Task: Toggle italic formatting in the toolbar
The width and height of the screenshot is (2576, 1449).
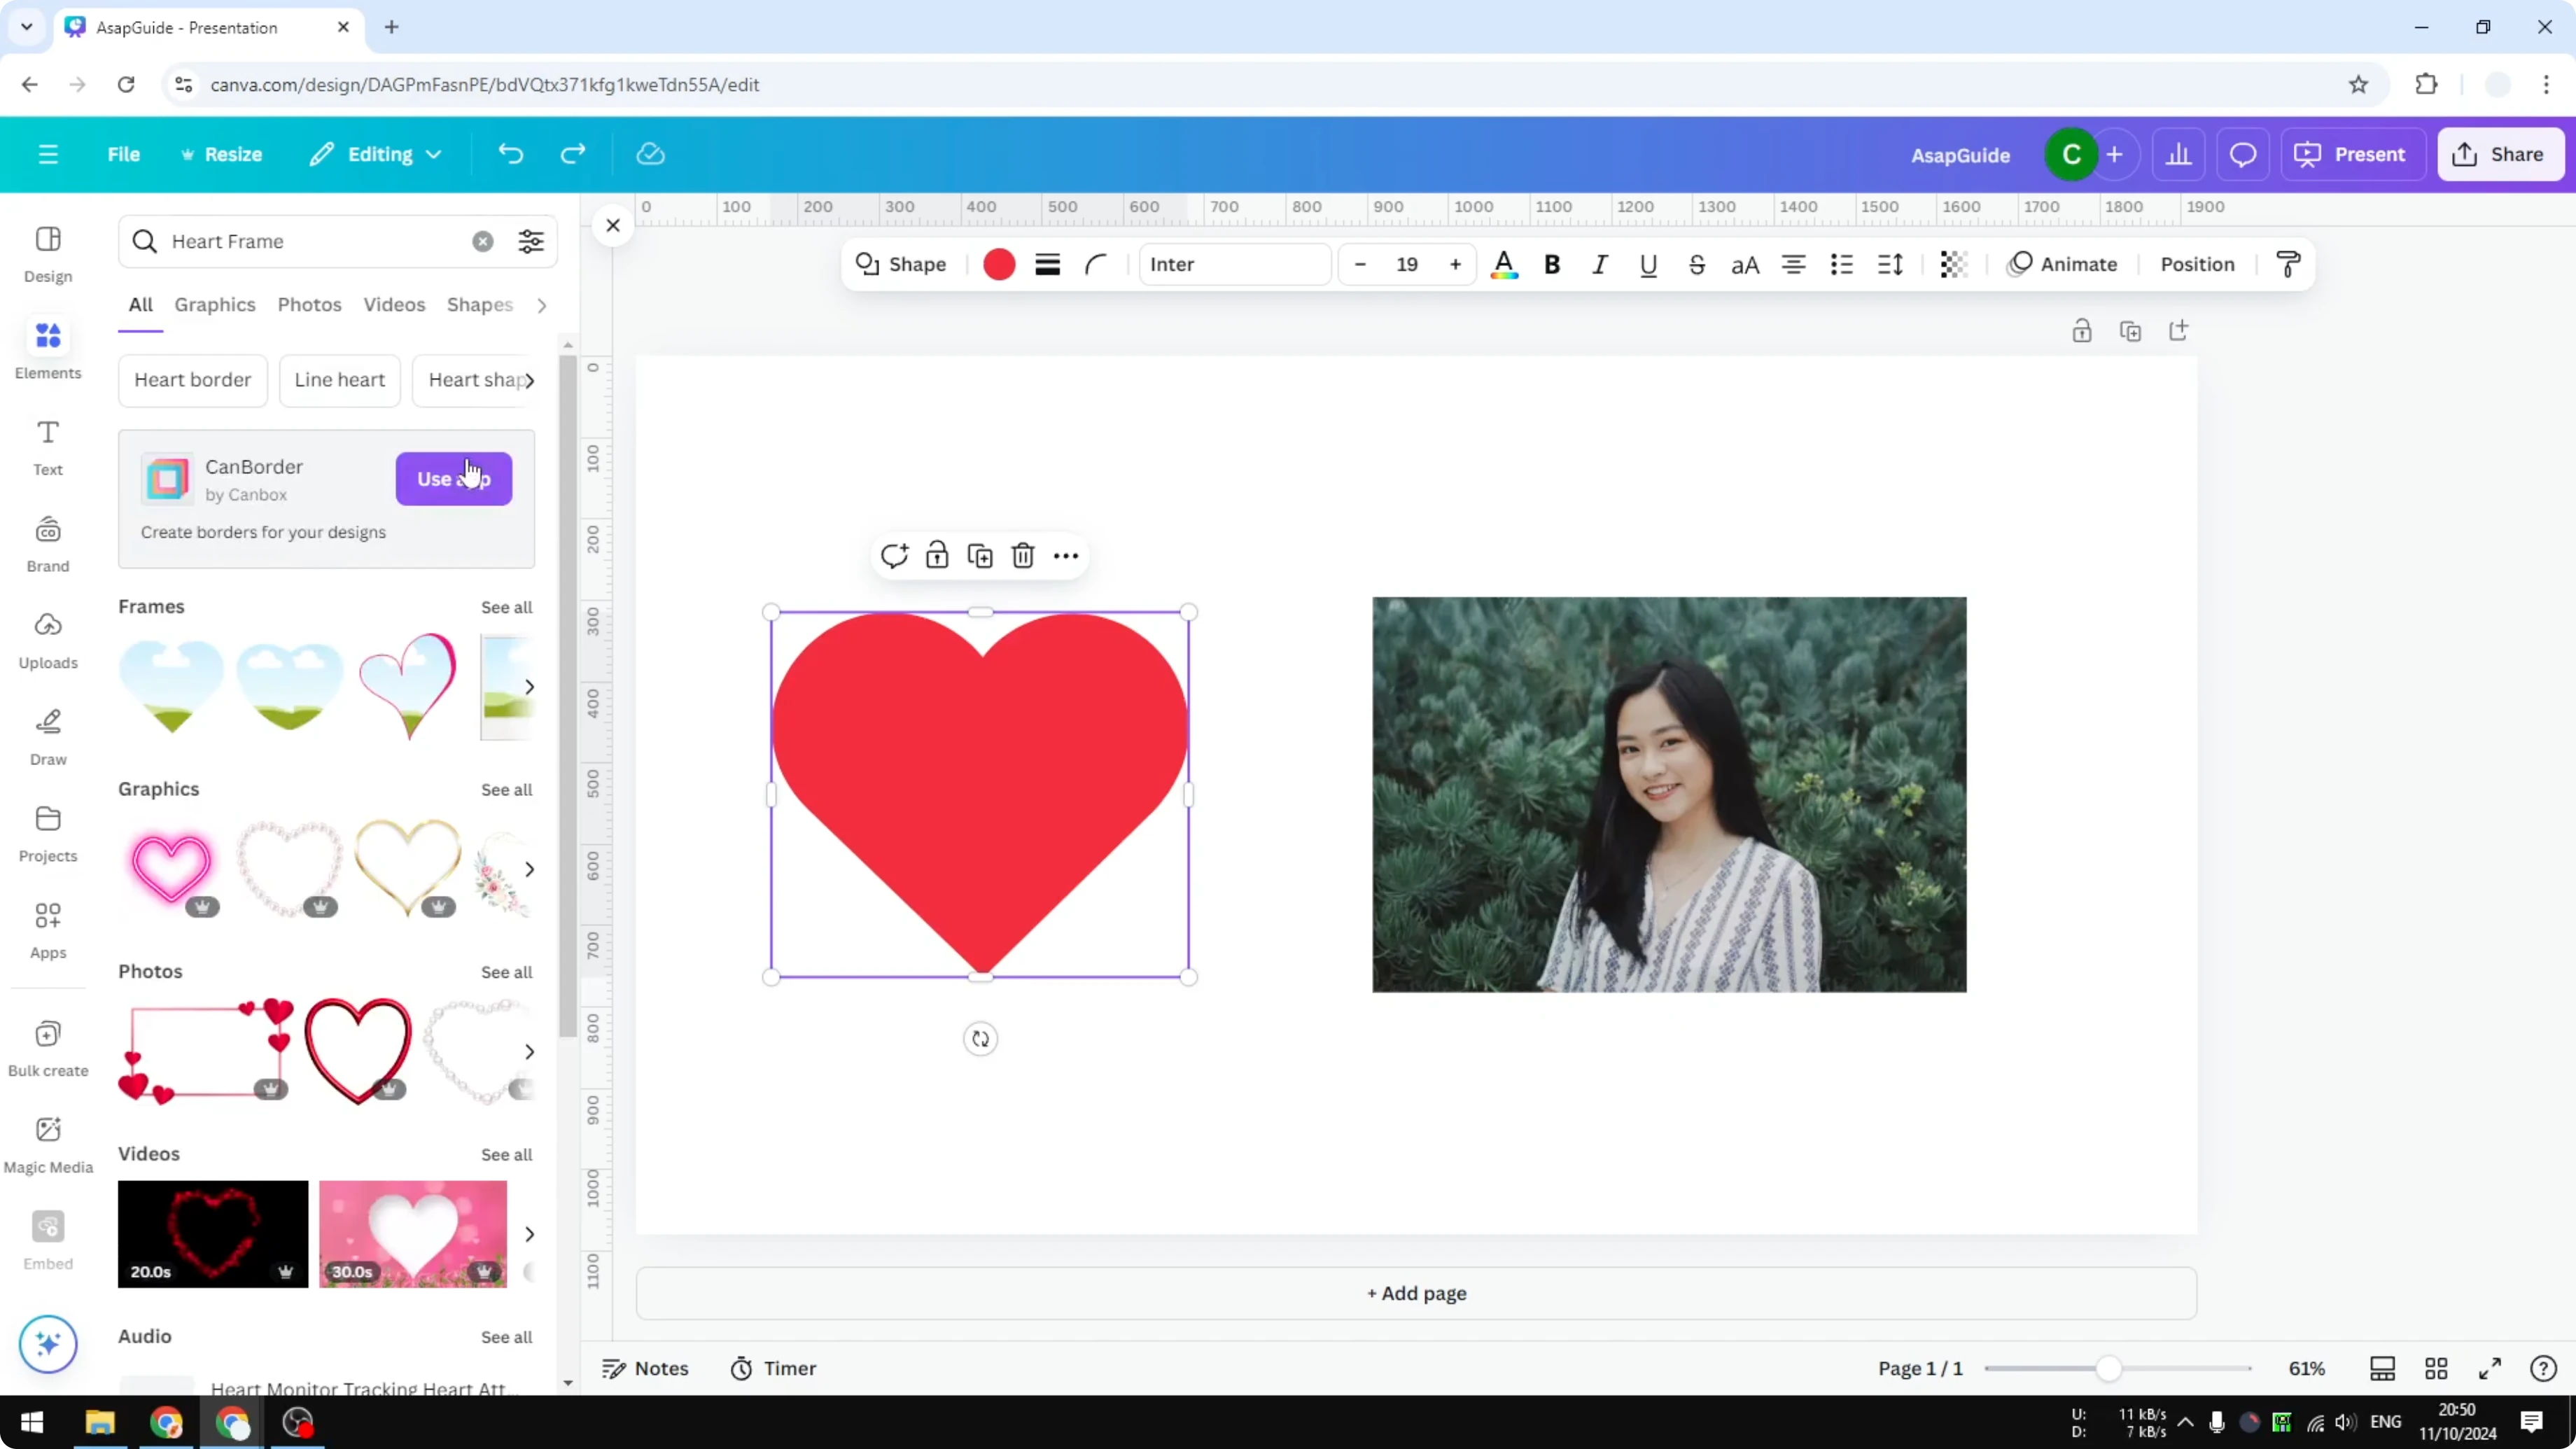Action: coord(1599,264)
